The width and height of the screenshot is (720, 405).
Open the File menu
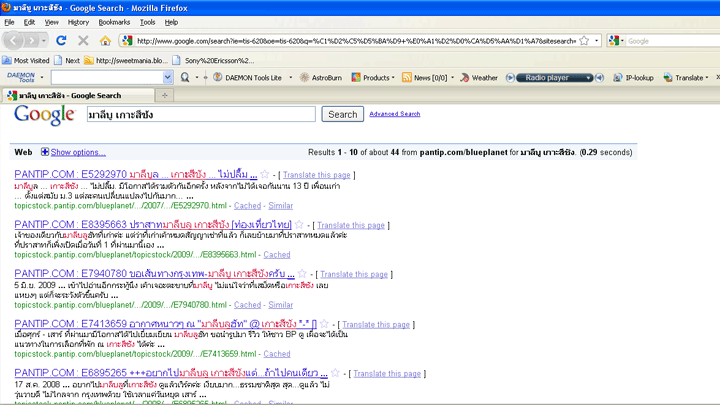[x=9, y=22]
